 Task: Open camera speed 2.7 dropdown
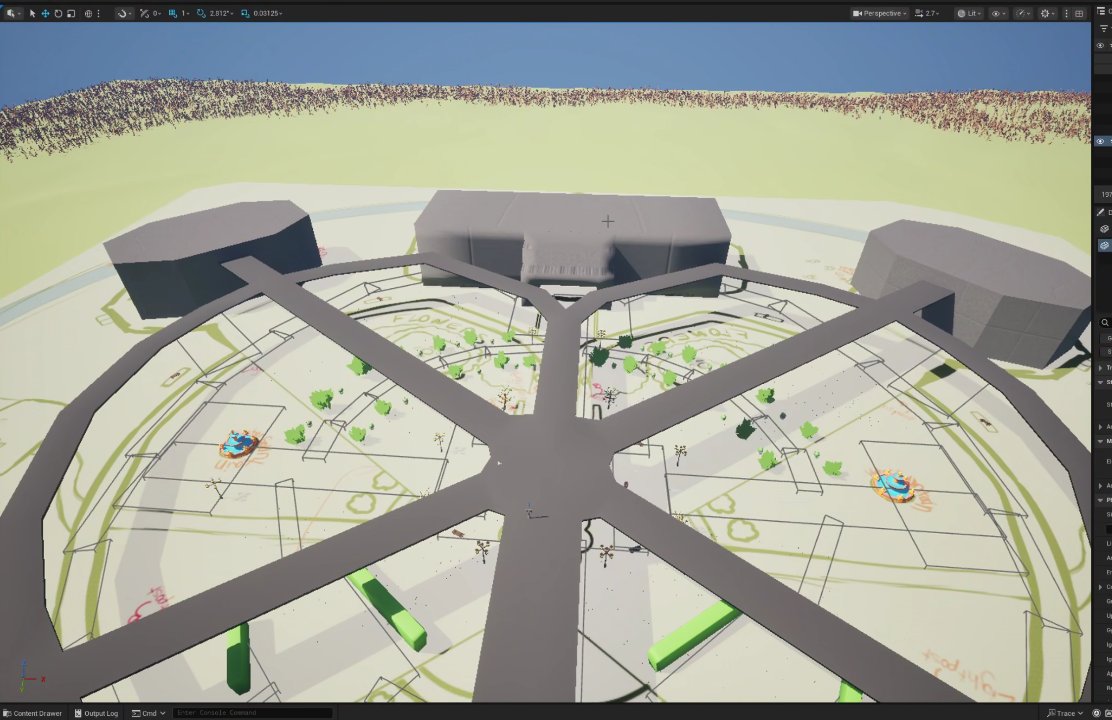(x=927, y=13)
